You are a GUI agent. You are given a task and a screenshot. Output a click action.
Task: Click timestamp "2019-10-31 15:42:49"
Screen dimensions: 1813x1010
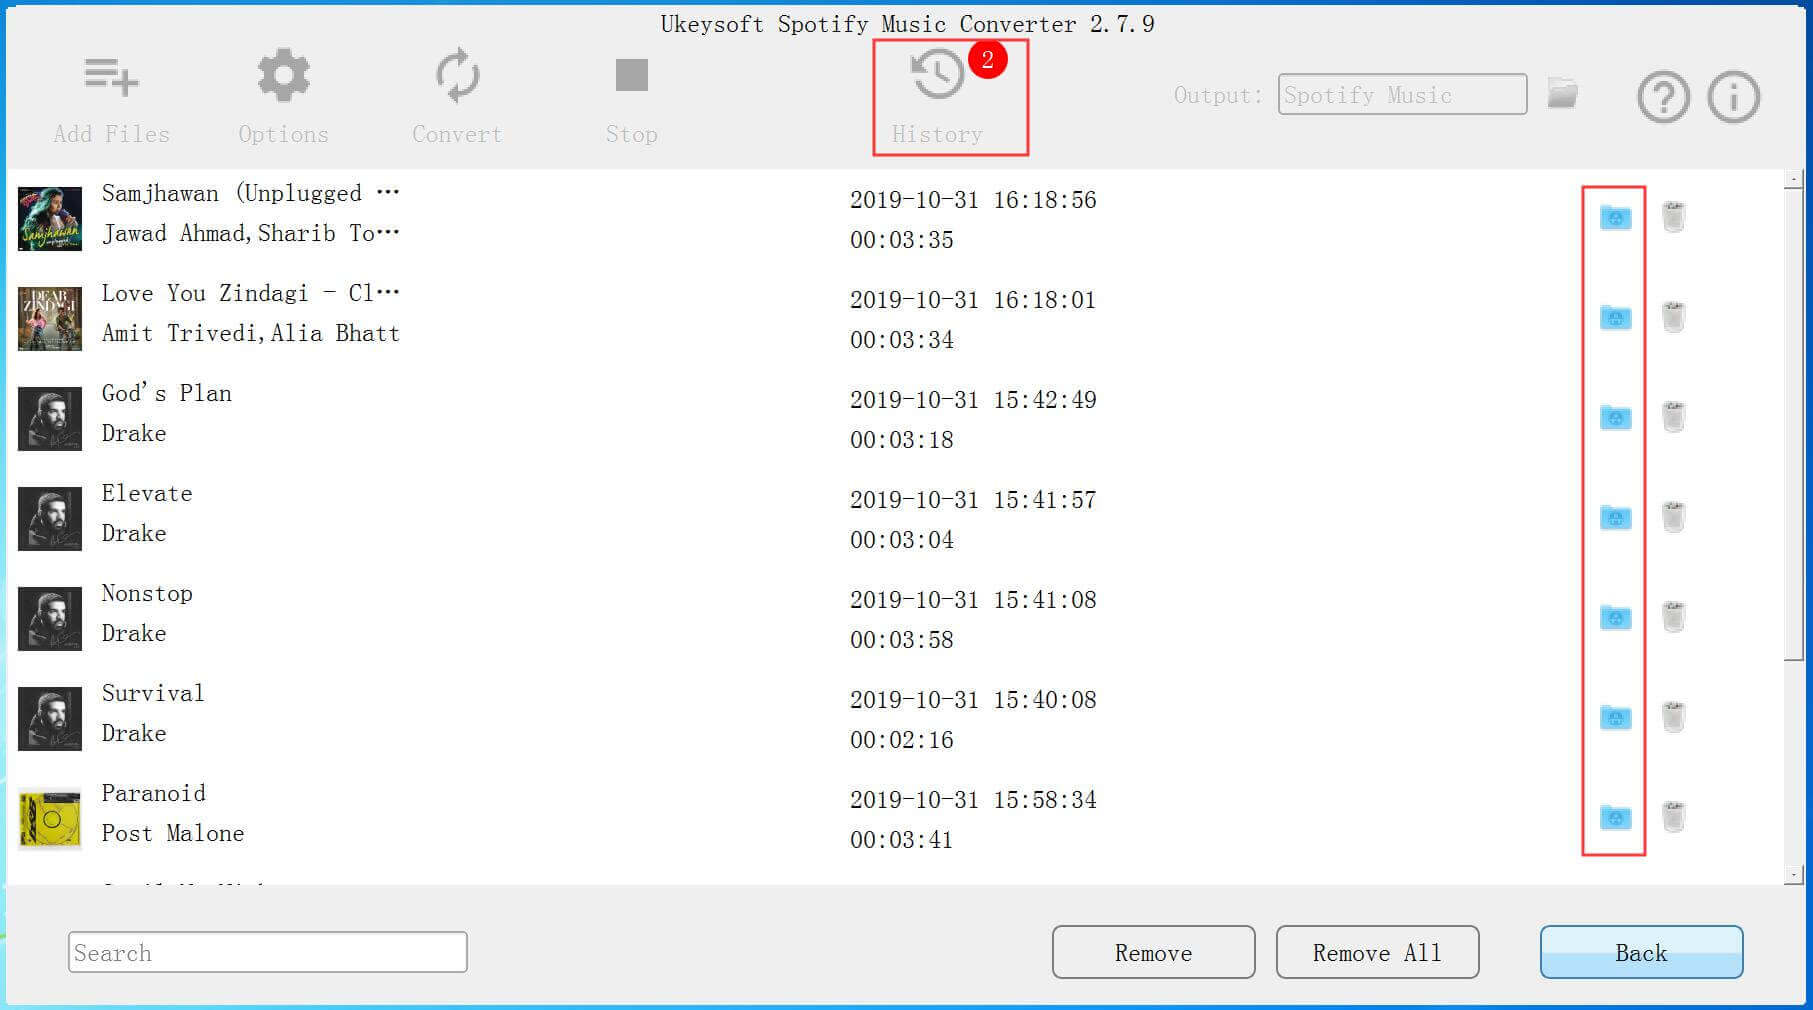(973, 400)
